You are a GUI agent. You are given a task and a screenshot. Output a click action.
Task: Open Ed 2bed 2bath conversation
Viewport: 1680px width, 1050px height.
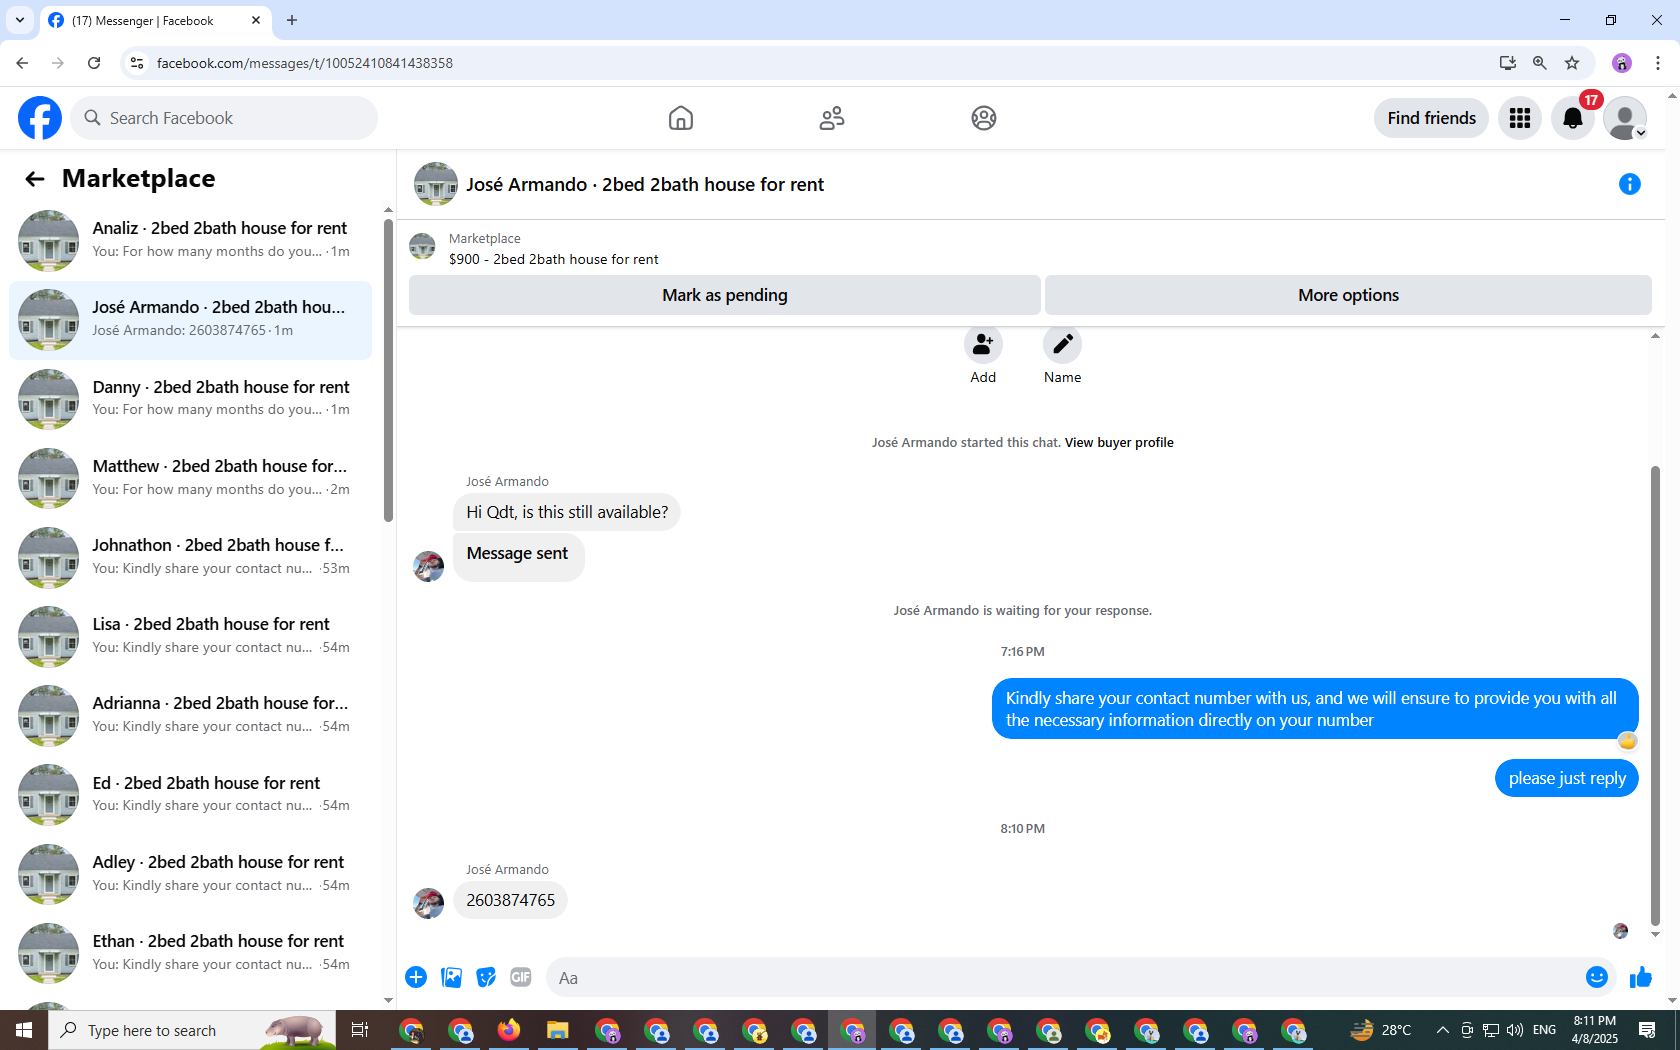point(190,795)
